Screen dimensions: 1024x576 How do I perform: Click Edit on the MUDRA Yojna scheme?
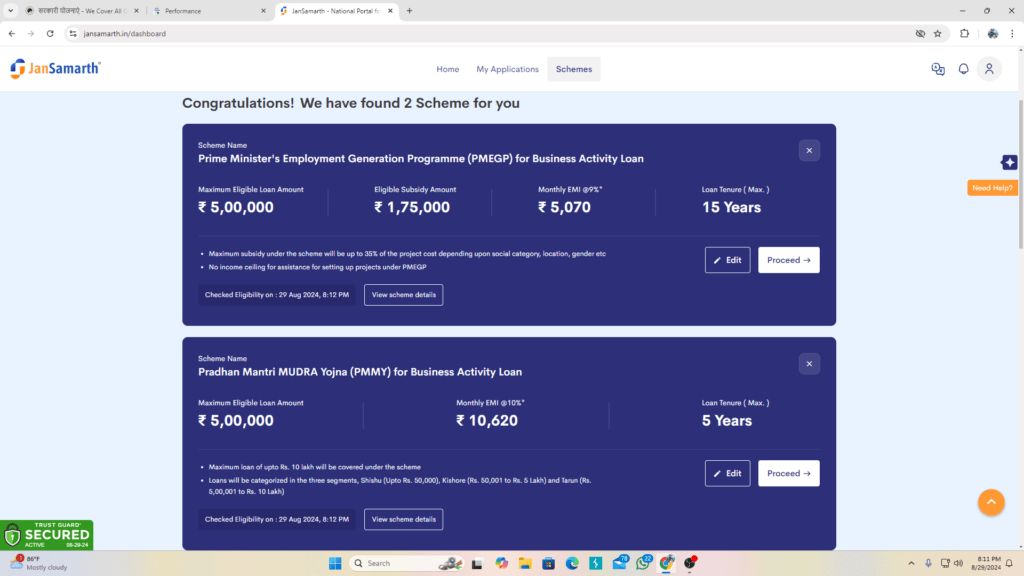point(728,473)
